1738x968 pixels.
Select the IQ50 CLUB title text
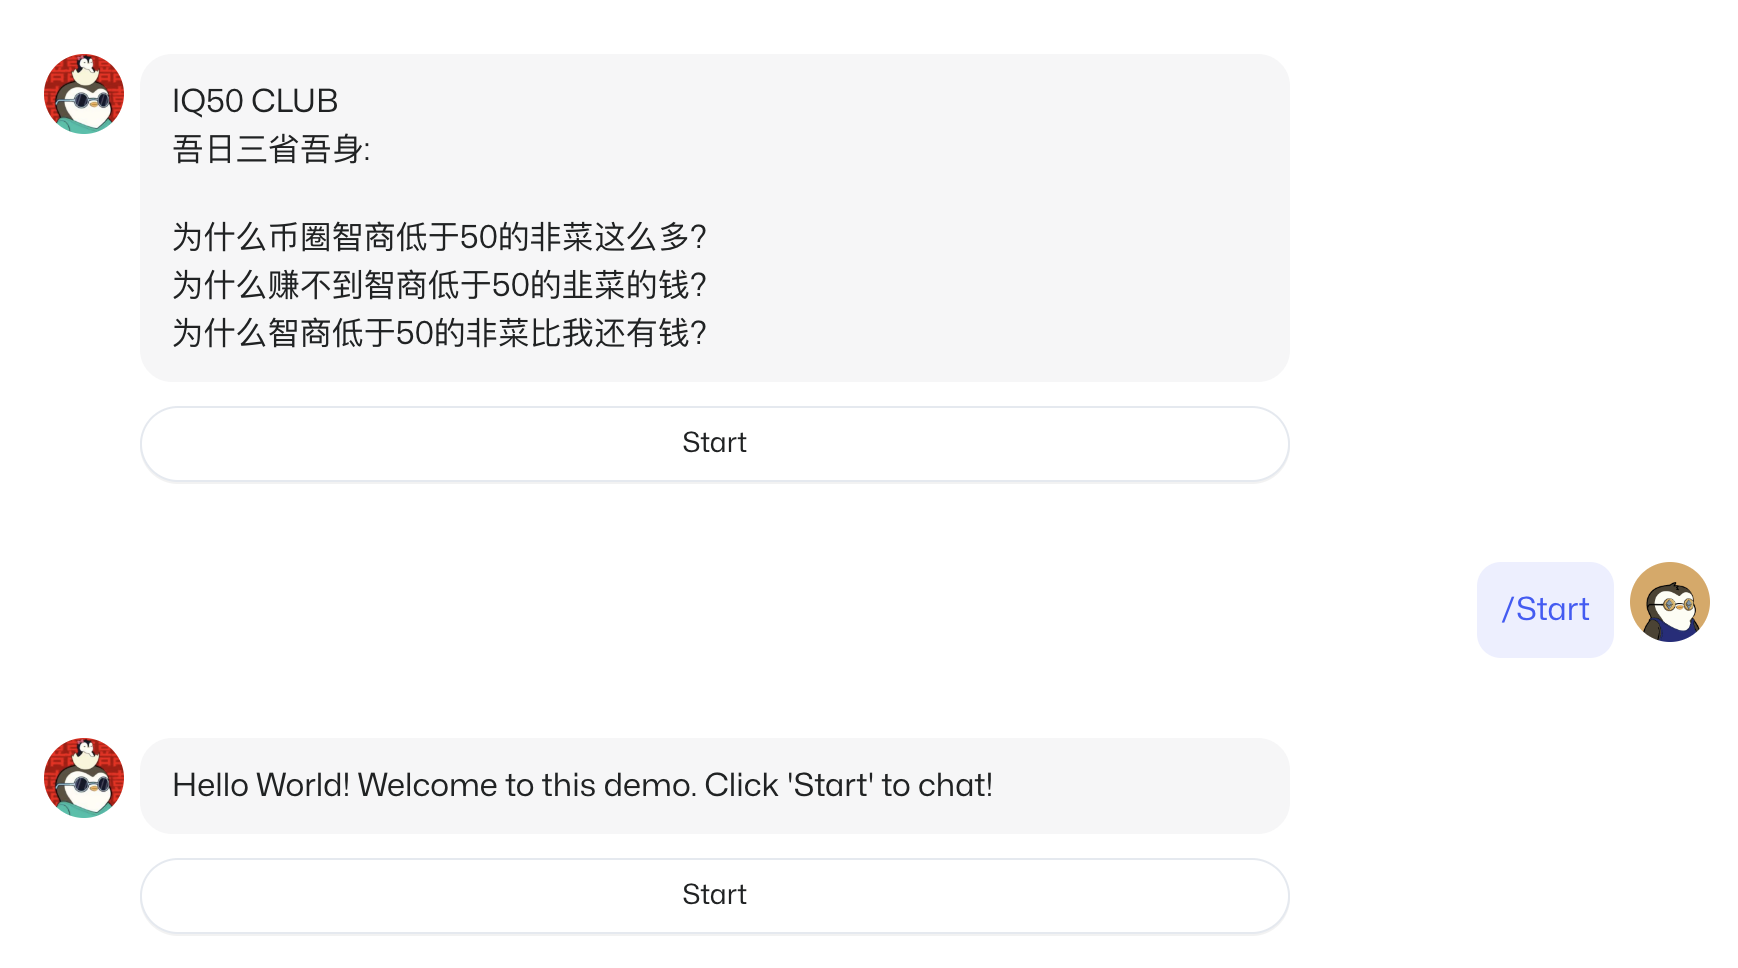coord(255,101)
